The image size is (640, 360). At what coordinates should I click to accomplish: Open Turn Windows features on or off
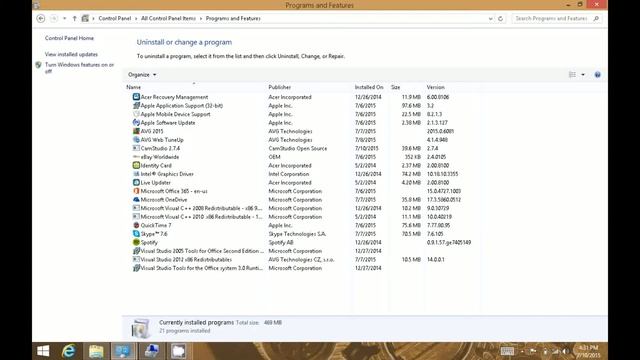click(79, 68)
